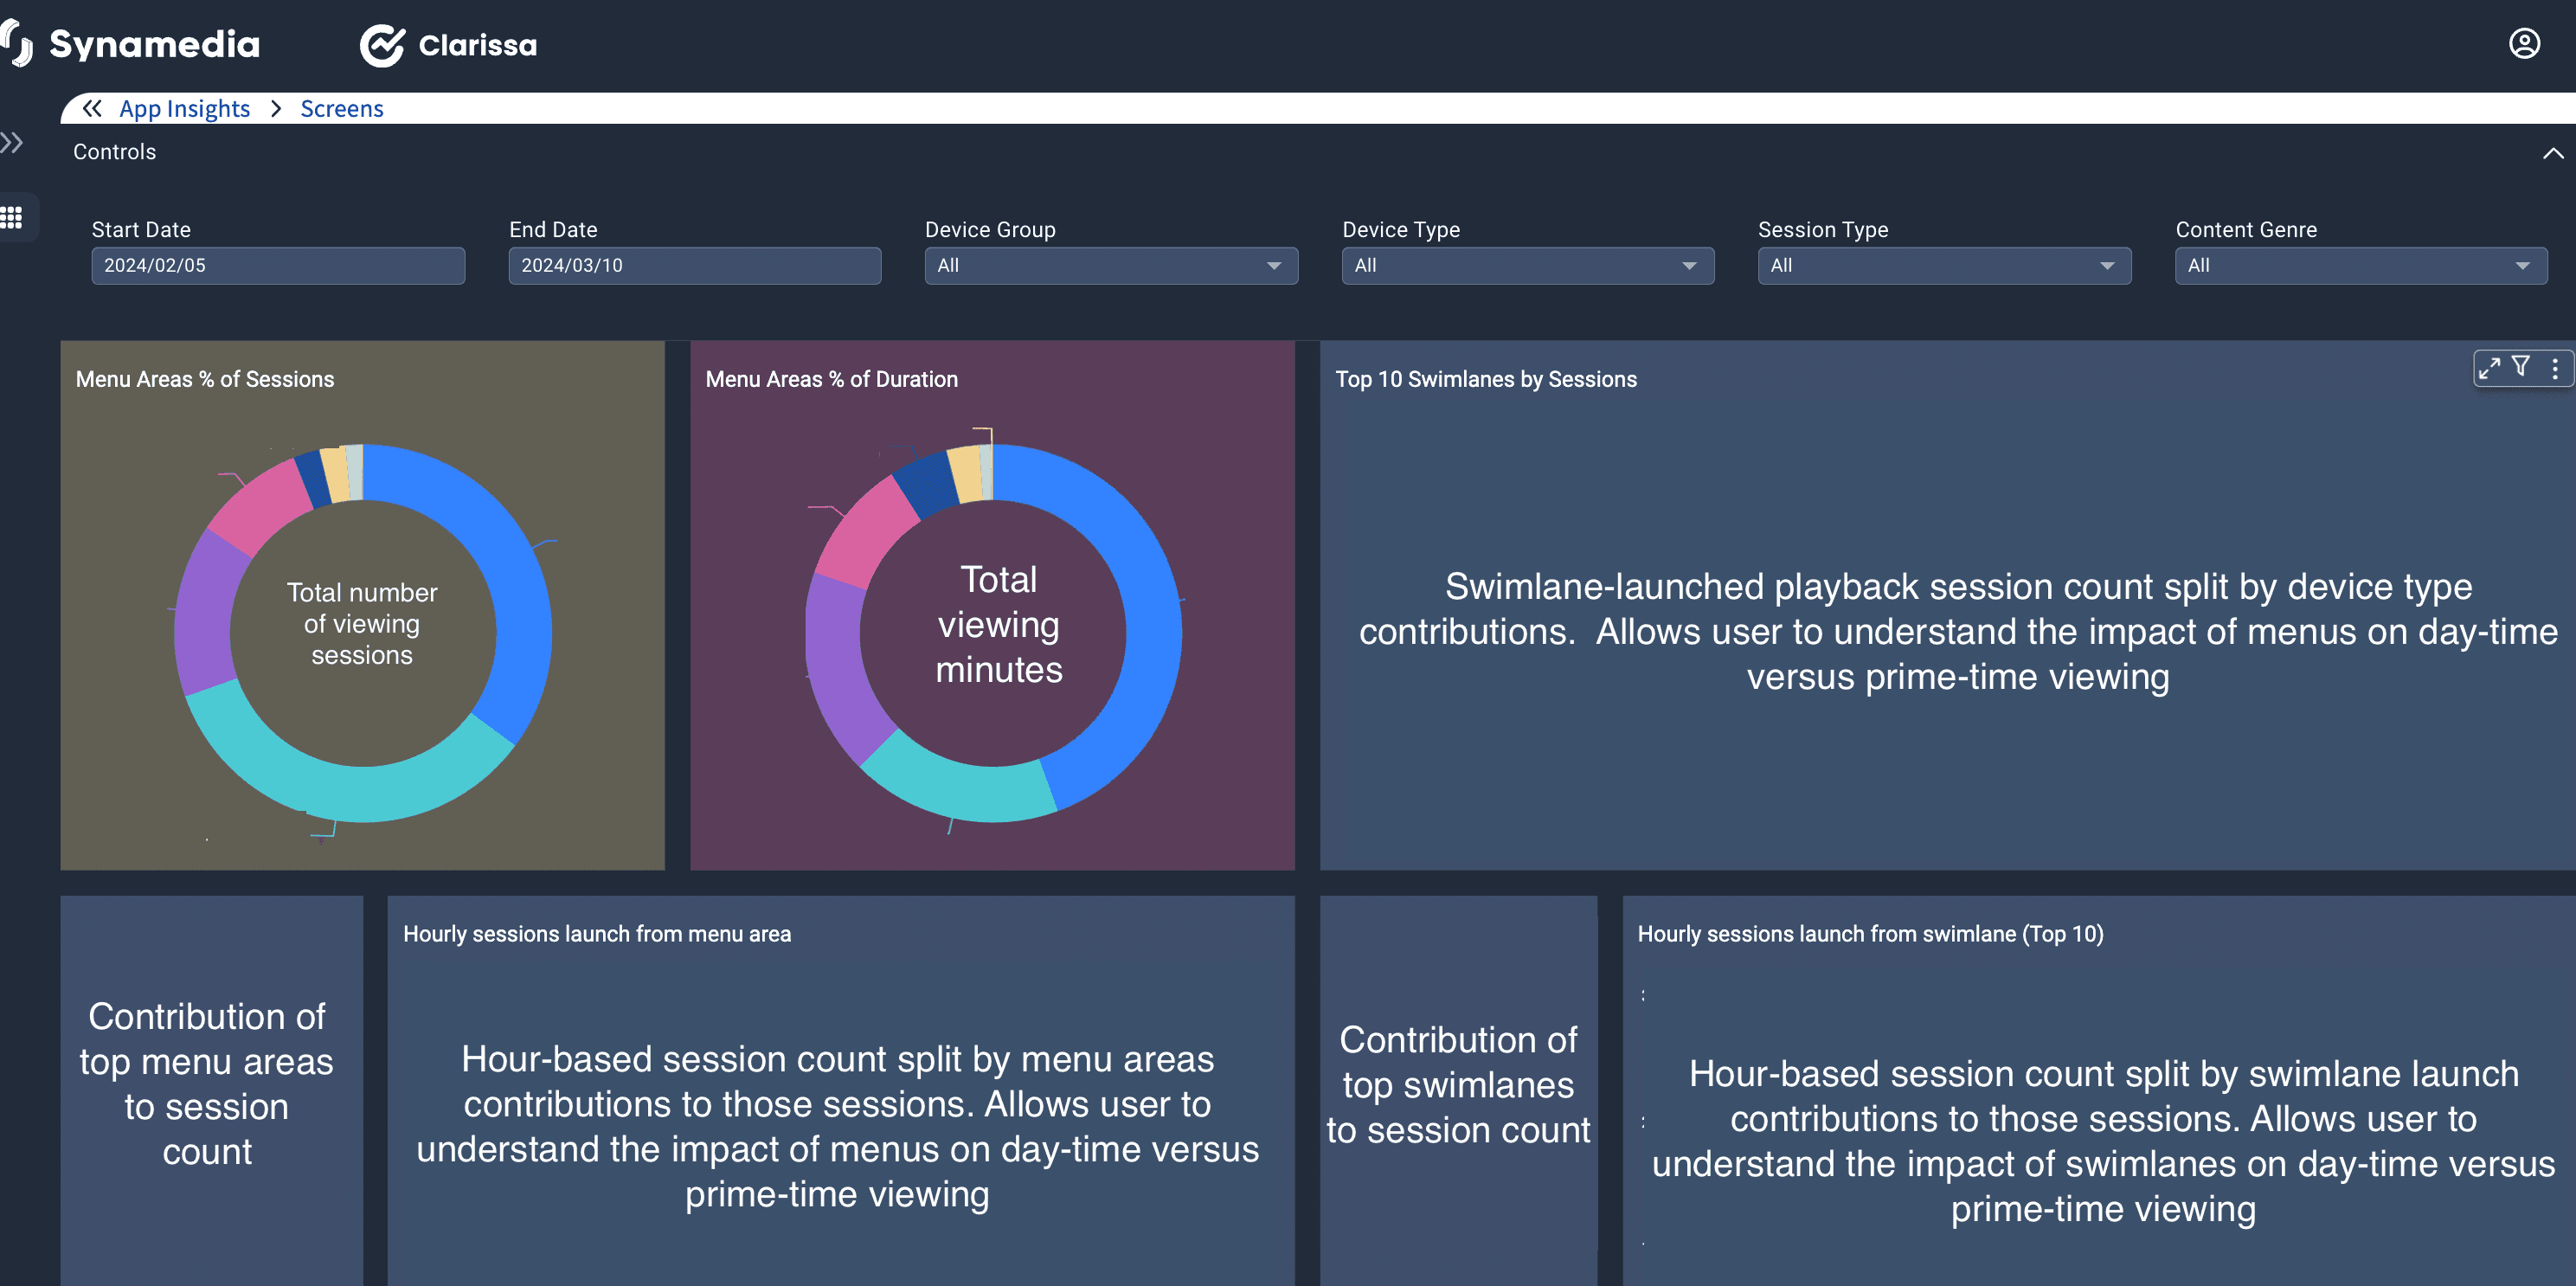Go to App Insights breadcrumb
Viewport: 2576px width, 1286px height.
(184, 108)
